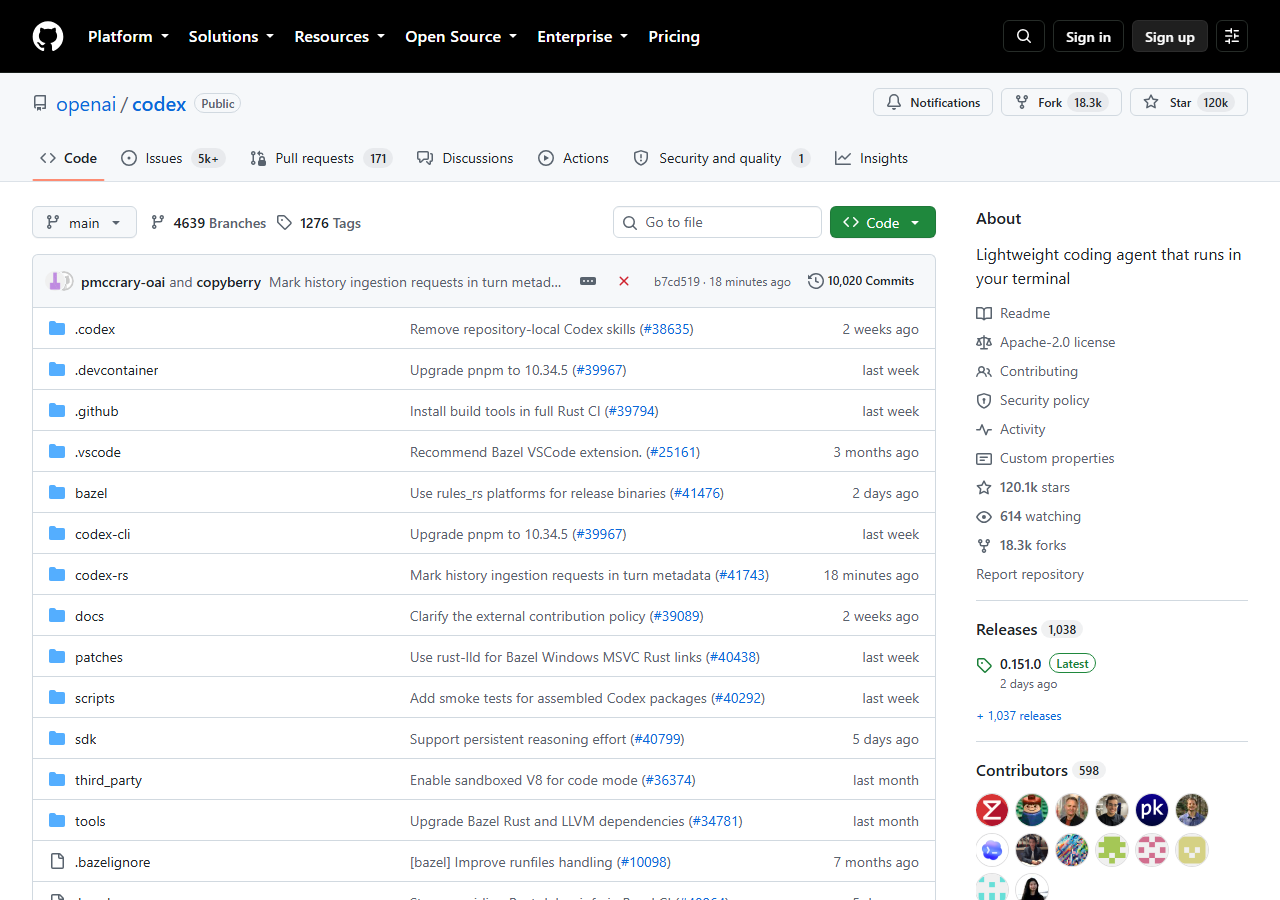View 4639 Branches link
This screenshot has width=1280, height=900.
tap(208, 223)
